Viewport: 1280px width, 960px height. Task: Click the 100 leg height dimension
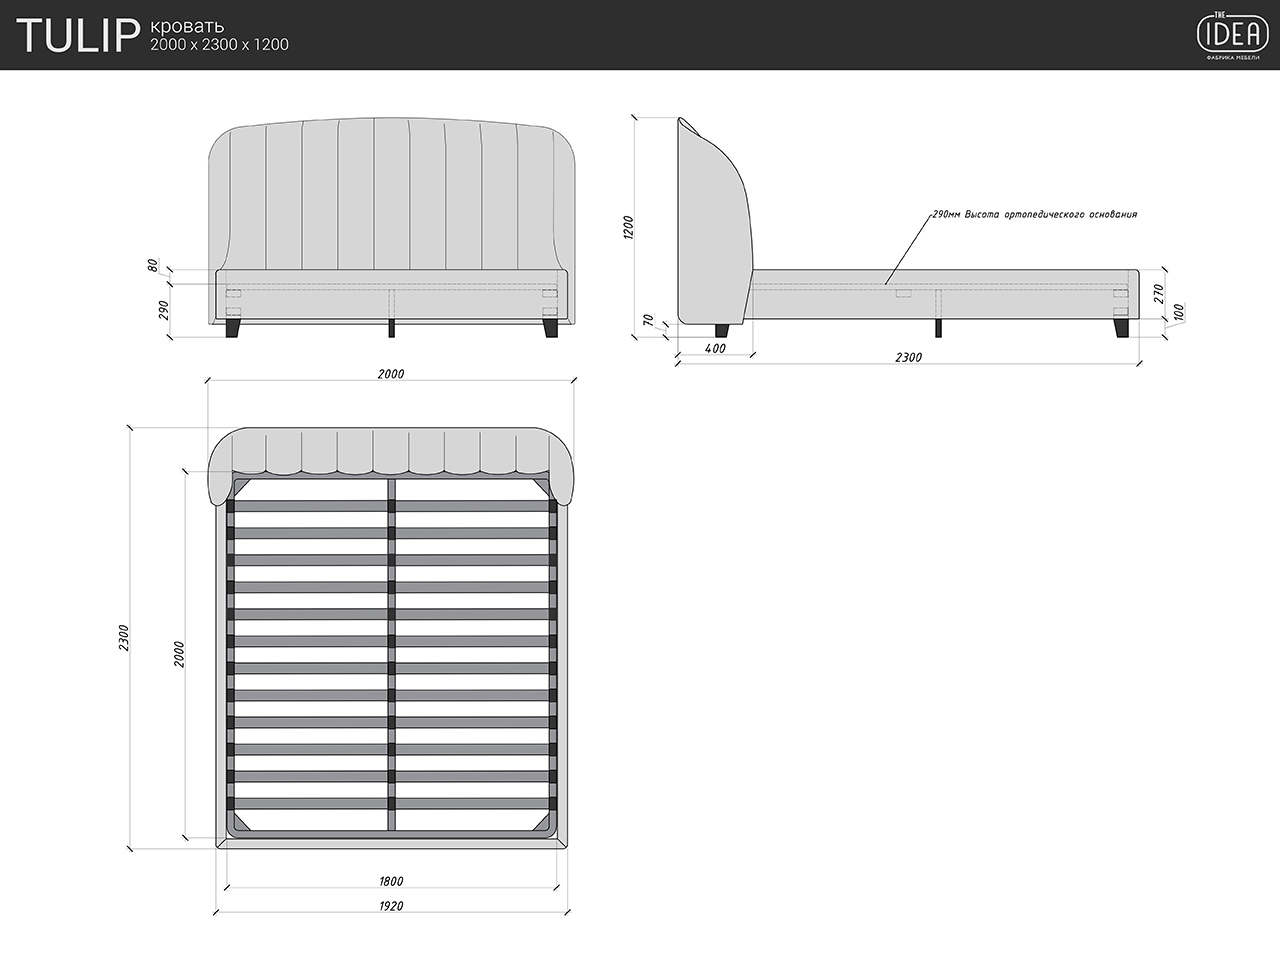coord(1177,312)
